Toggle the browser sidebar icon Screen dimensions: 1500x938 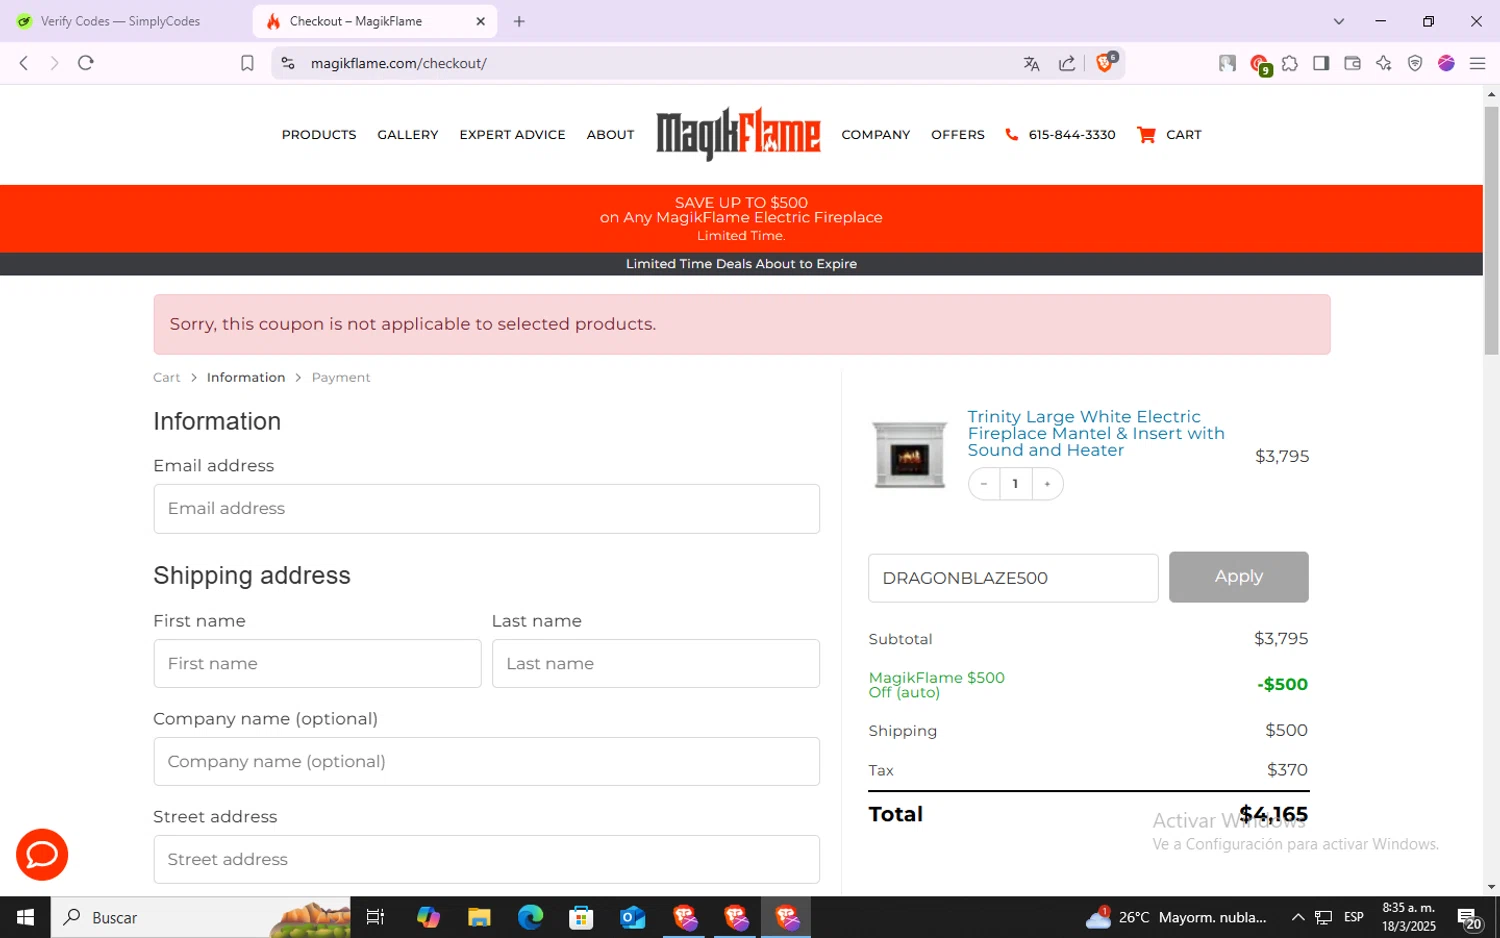click(1321, 63)
